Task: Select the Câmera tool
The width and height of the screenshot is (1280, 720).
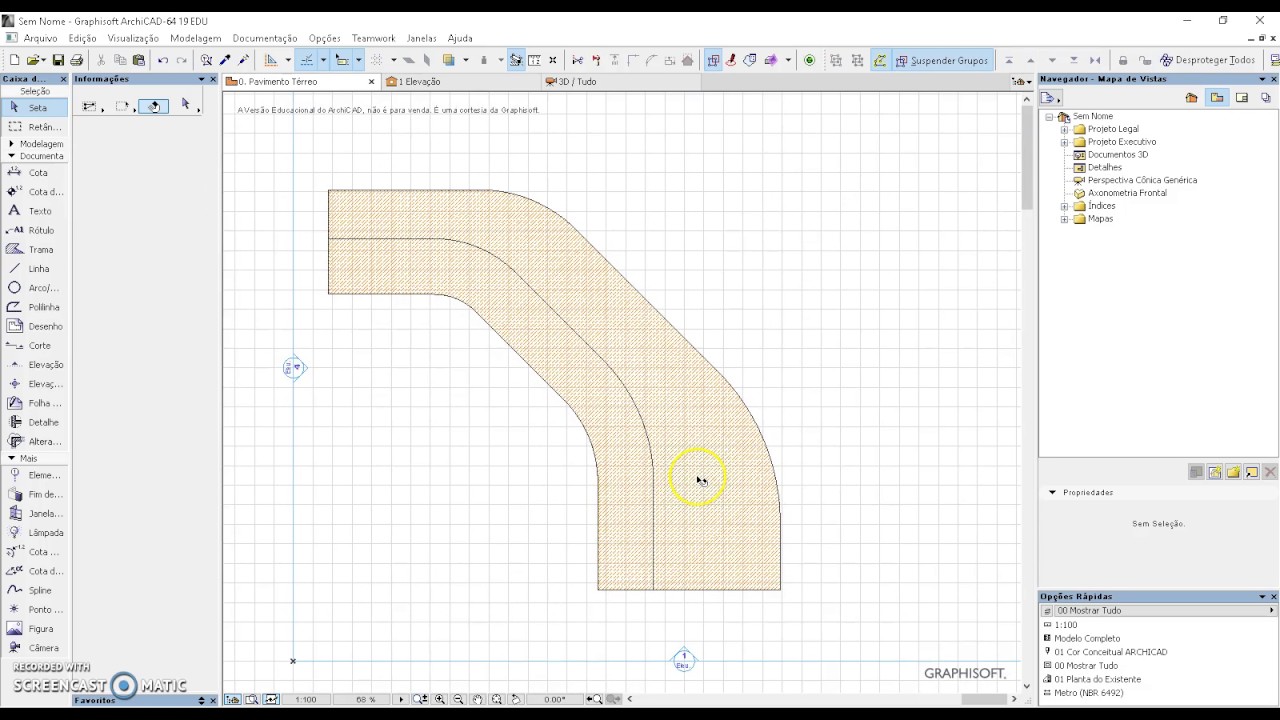Action: tap(34, 648)
